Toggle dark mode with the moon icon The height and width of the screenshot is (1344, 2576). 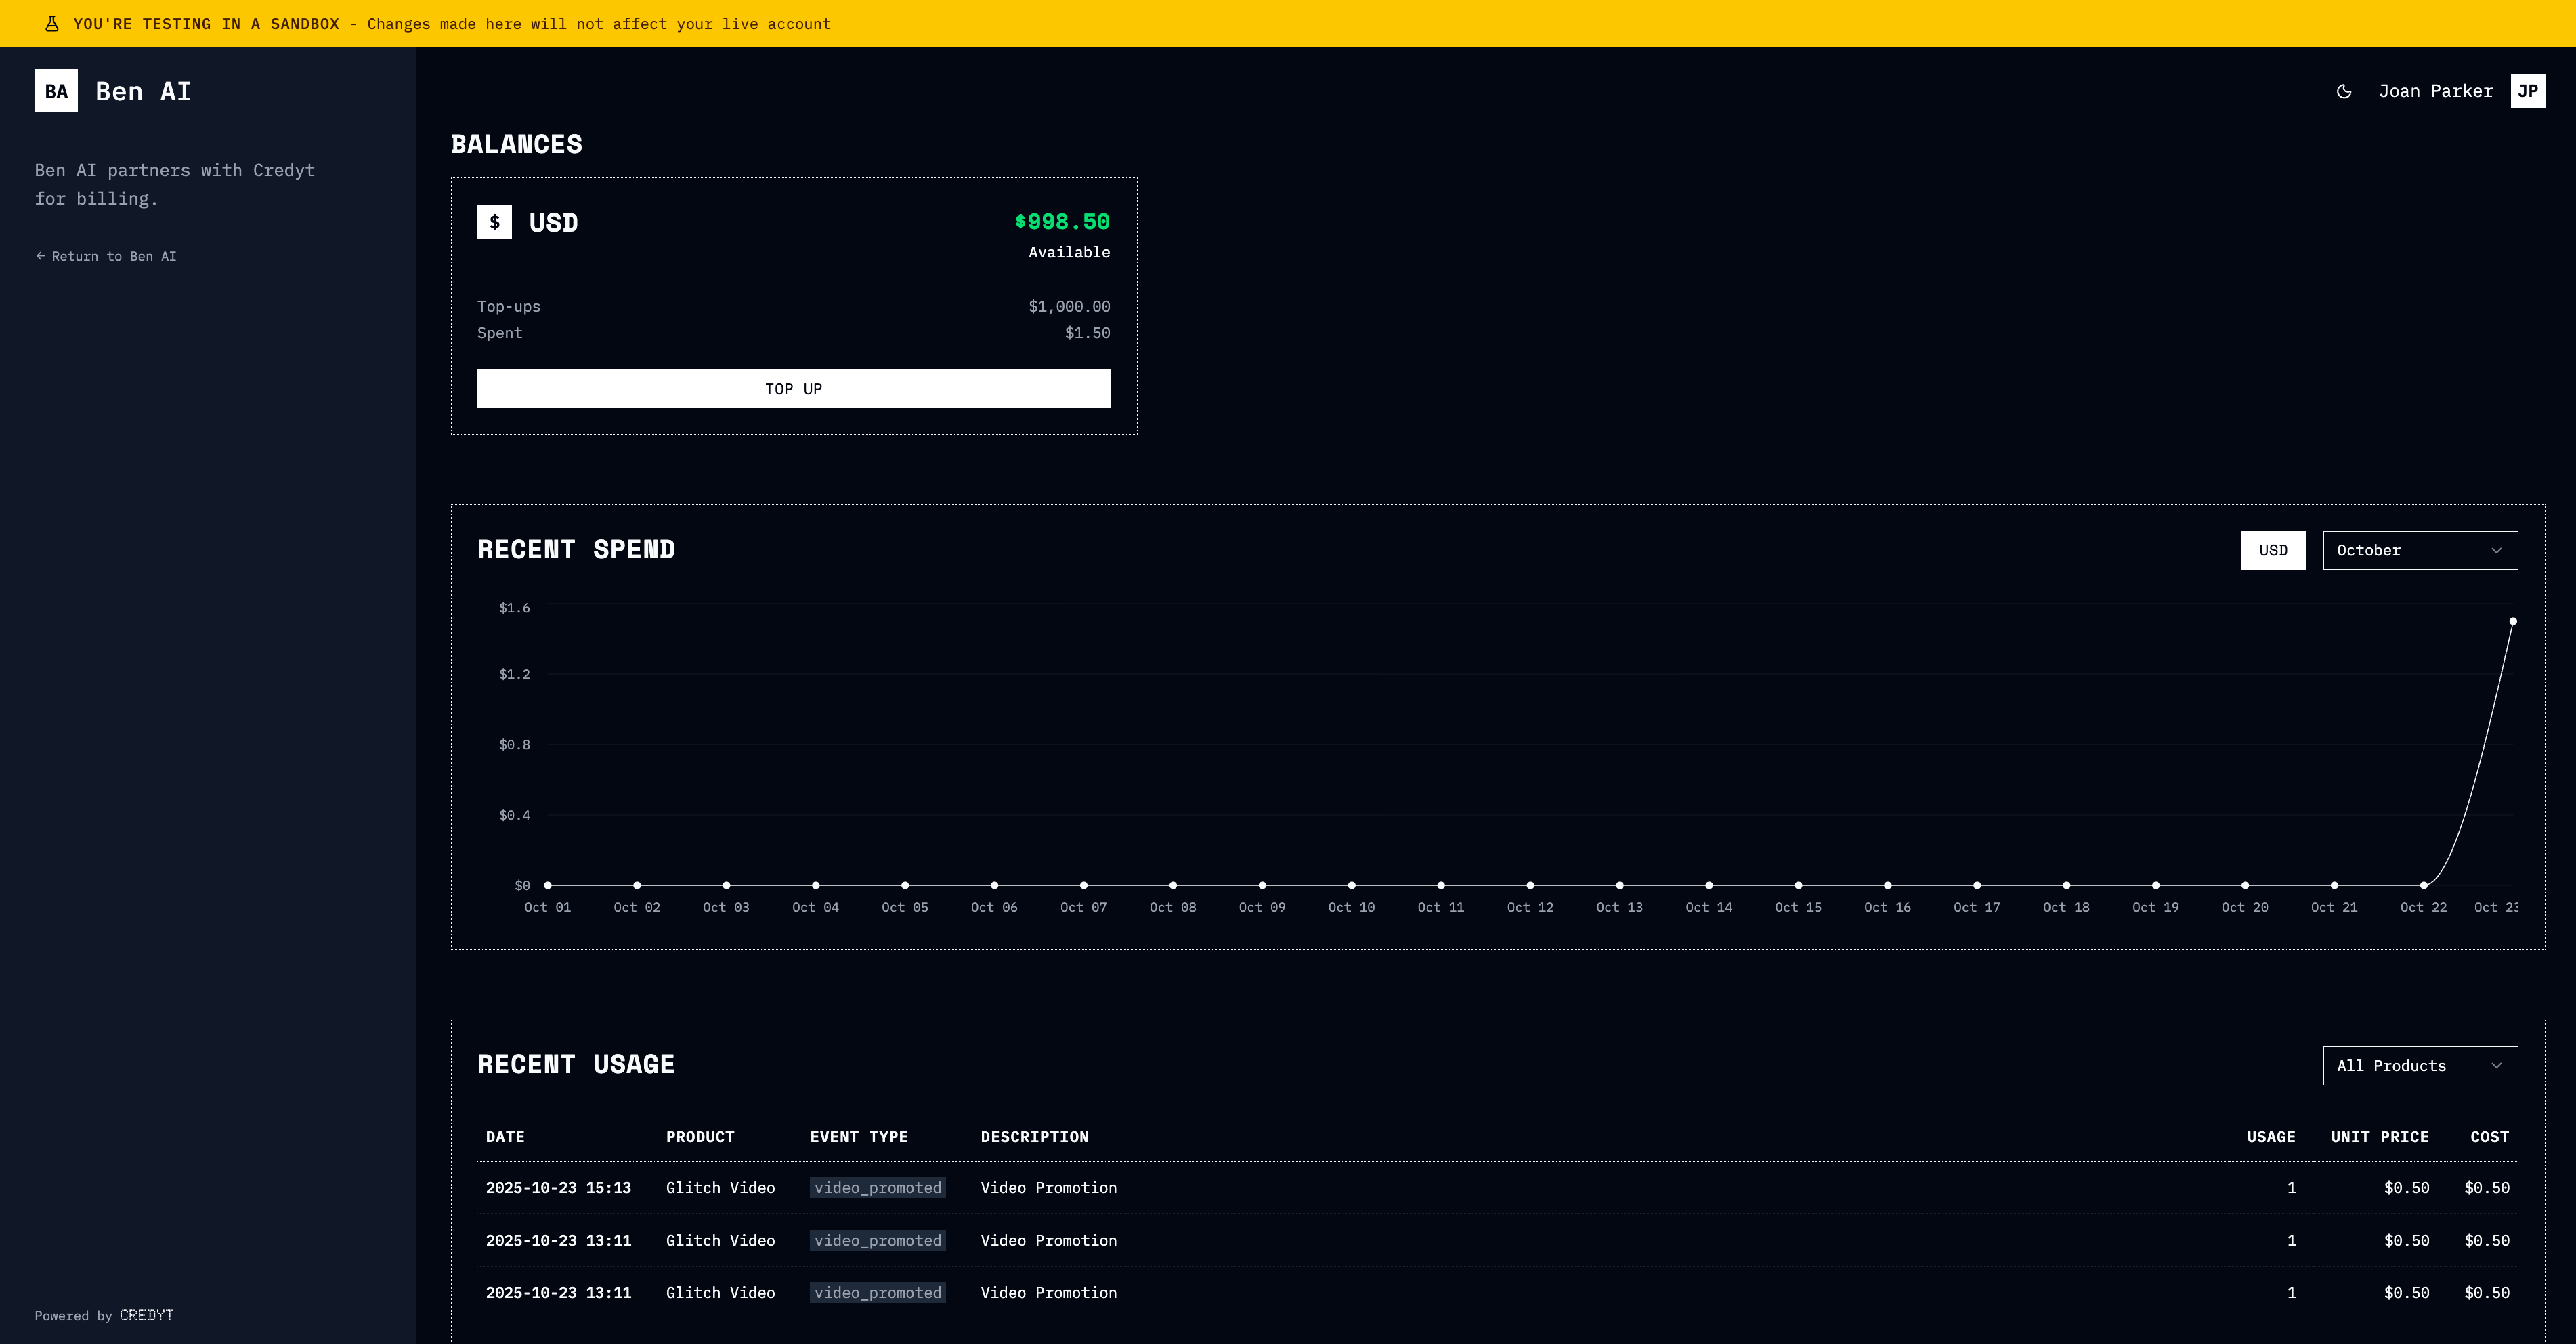pyautogui.click(x=2345, y=91)
